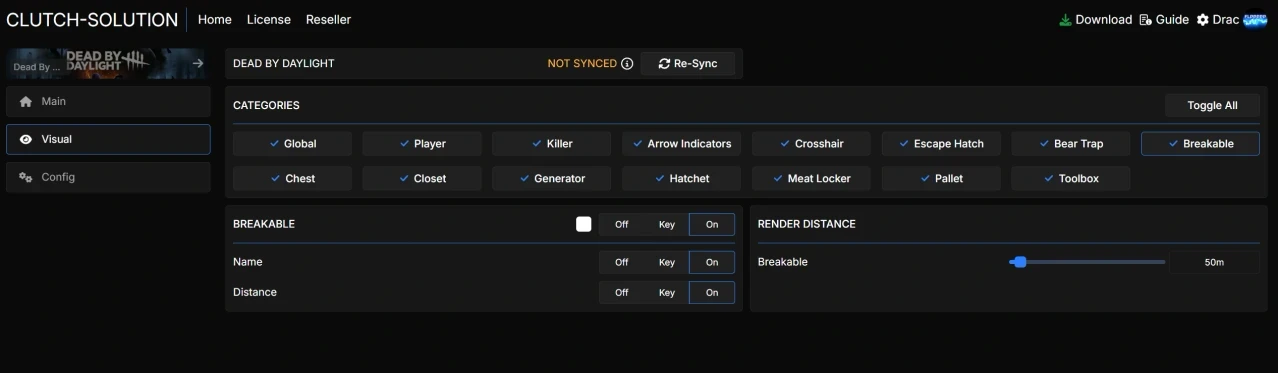Click the gear icon beside Drac
1278x373 pixels.
click(x=1203, y=20)
